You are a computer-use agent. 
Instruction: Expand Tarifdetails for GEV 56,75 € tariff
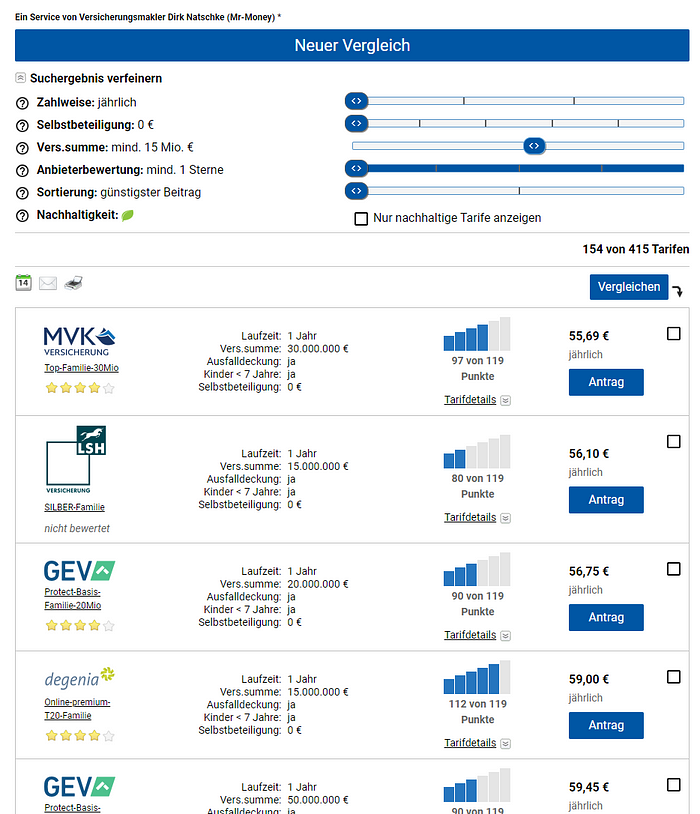click(x=477, y=635)
